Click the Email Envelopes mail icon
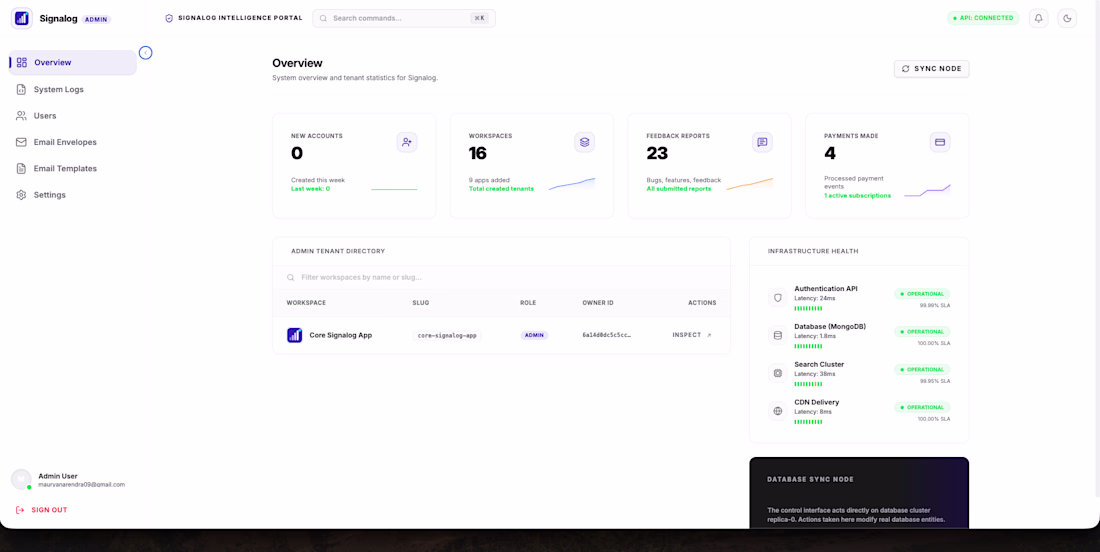Viewport: 1100px width, 552px height. click(x=21, y=142)
